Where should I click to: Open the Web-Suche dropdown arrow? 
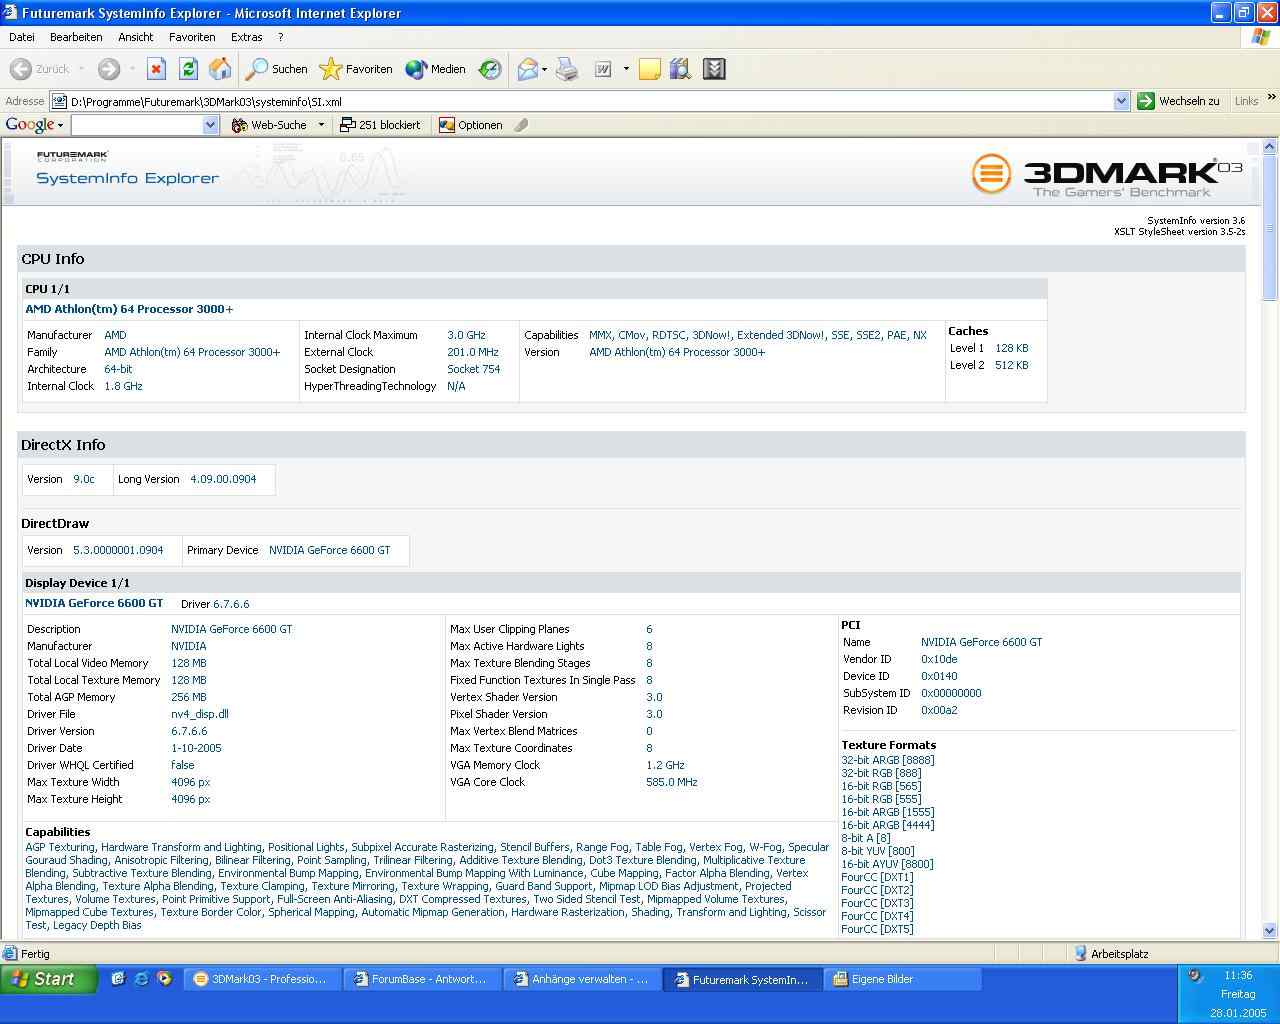point(321,125)
